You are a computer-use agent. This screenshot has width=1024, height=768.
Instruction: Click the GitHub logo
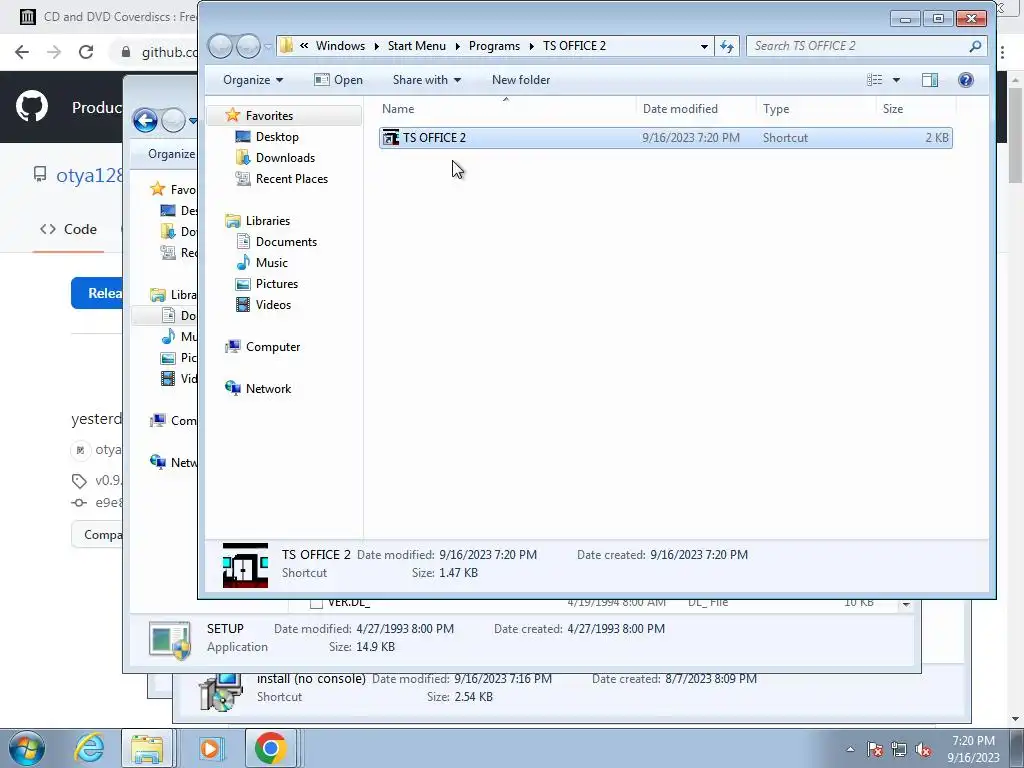(32, 107)
